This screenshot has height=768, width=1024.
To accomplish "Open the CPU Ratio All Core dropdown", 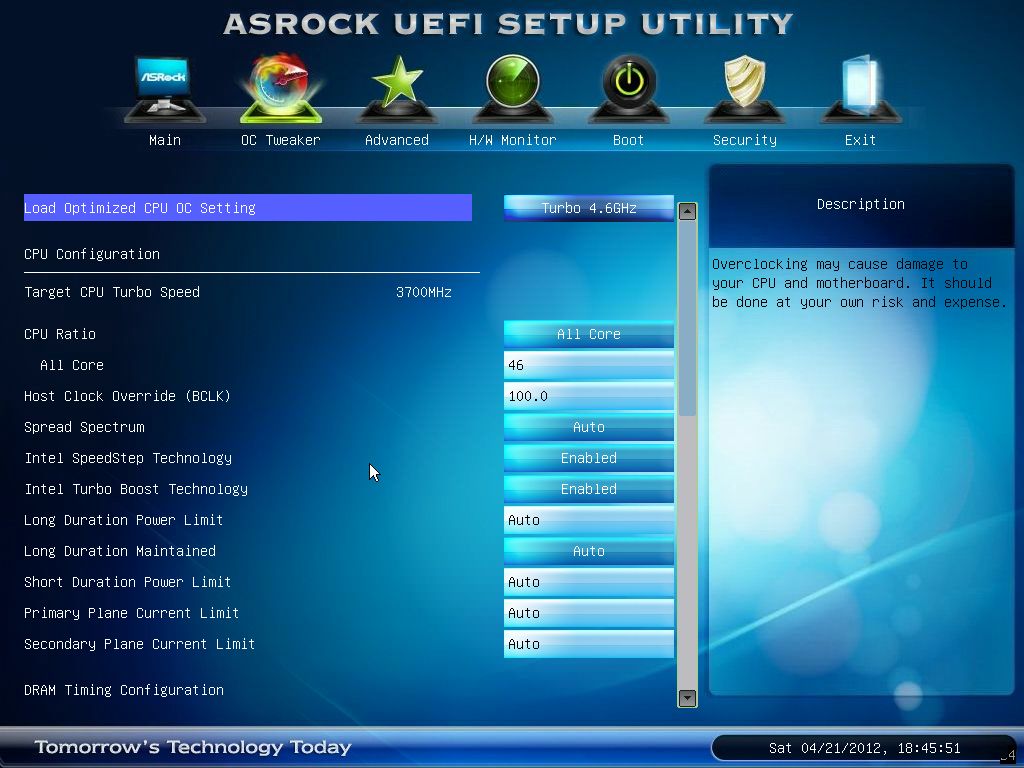I will pos(588,334).
